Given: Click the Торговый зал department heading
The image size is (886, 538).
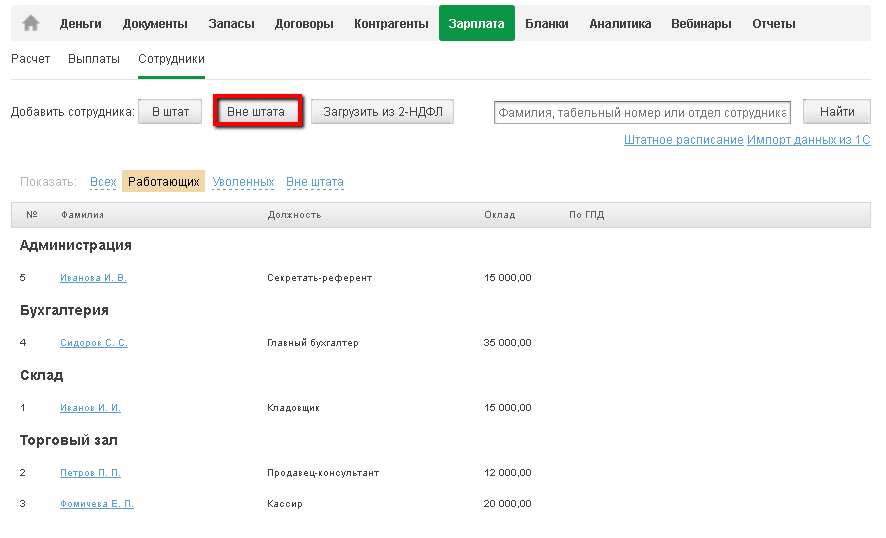Looking at the screenshot, I should pos(68,440).
